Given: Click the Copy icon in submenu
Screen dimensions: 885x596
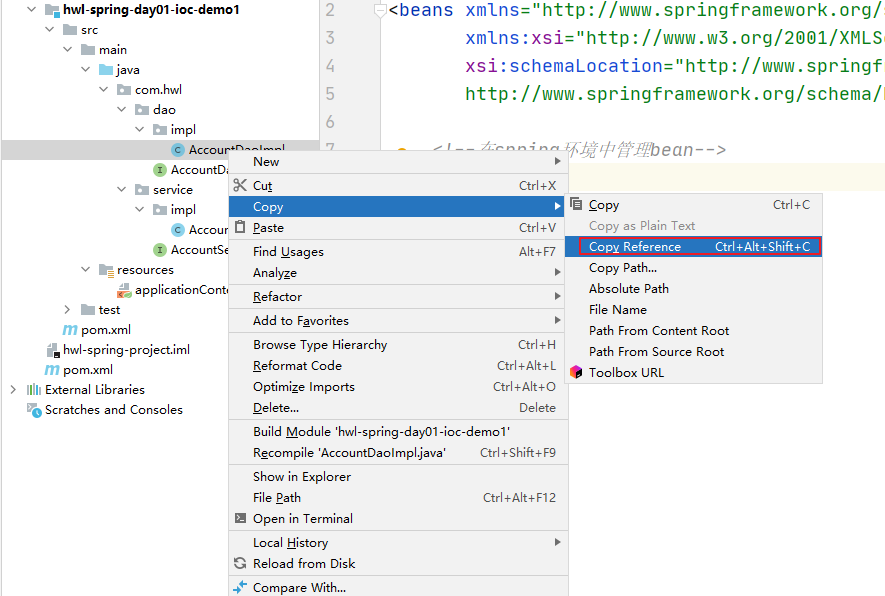Looking at the screenshot, I should [576, 204].
